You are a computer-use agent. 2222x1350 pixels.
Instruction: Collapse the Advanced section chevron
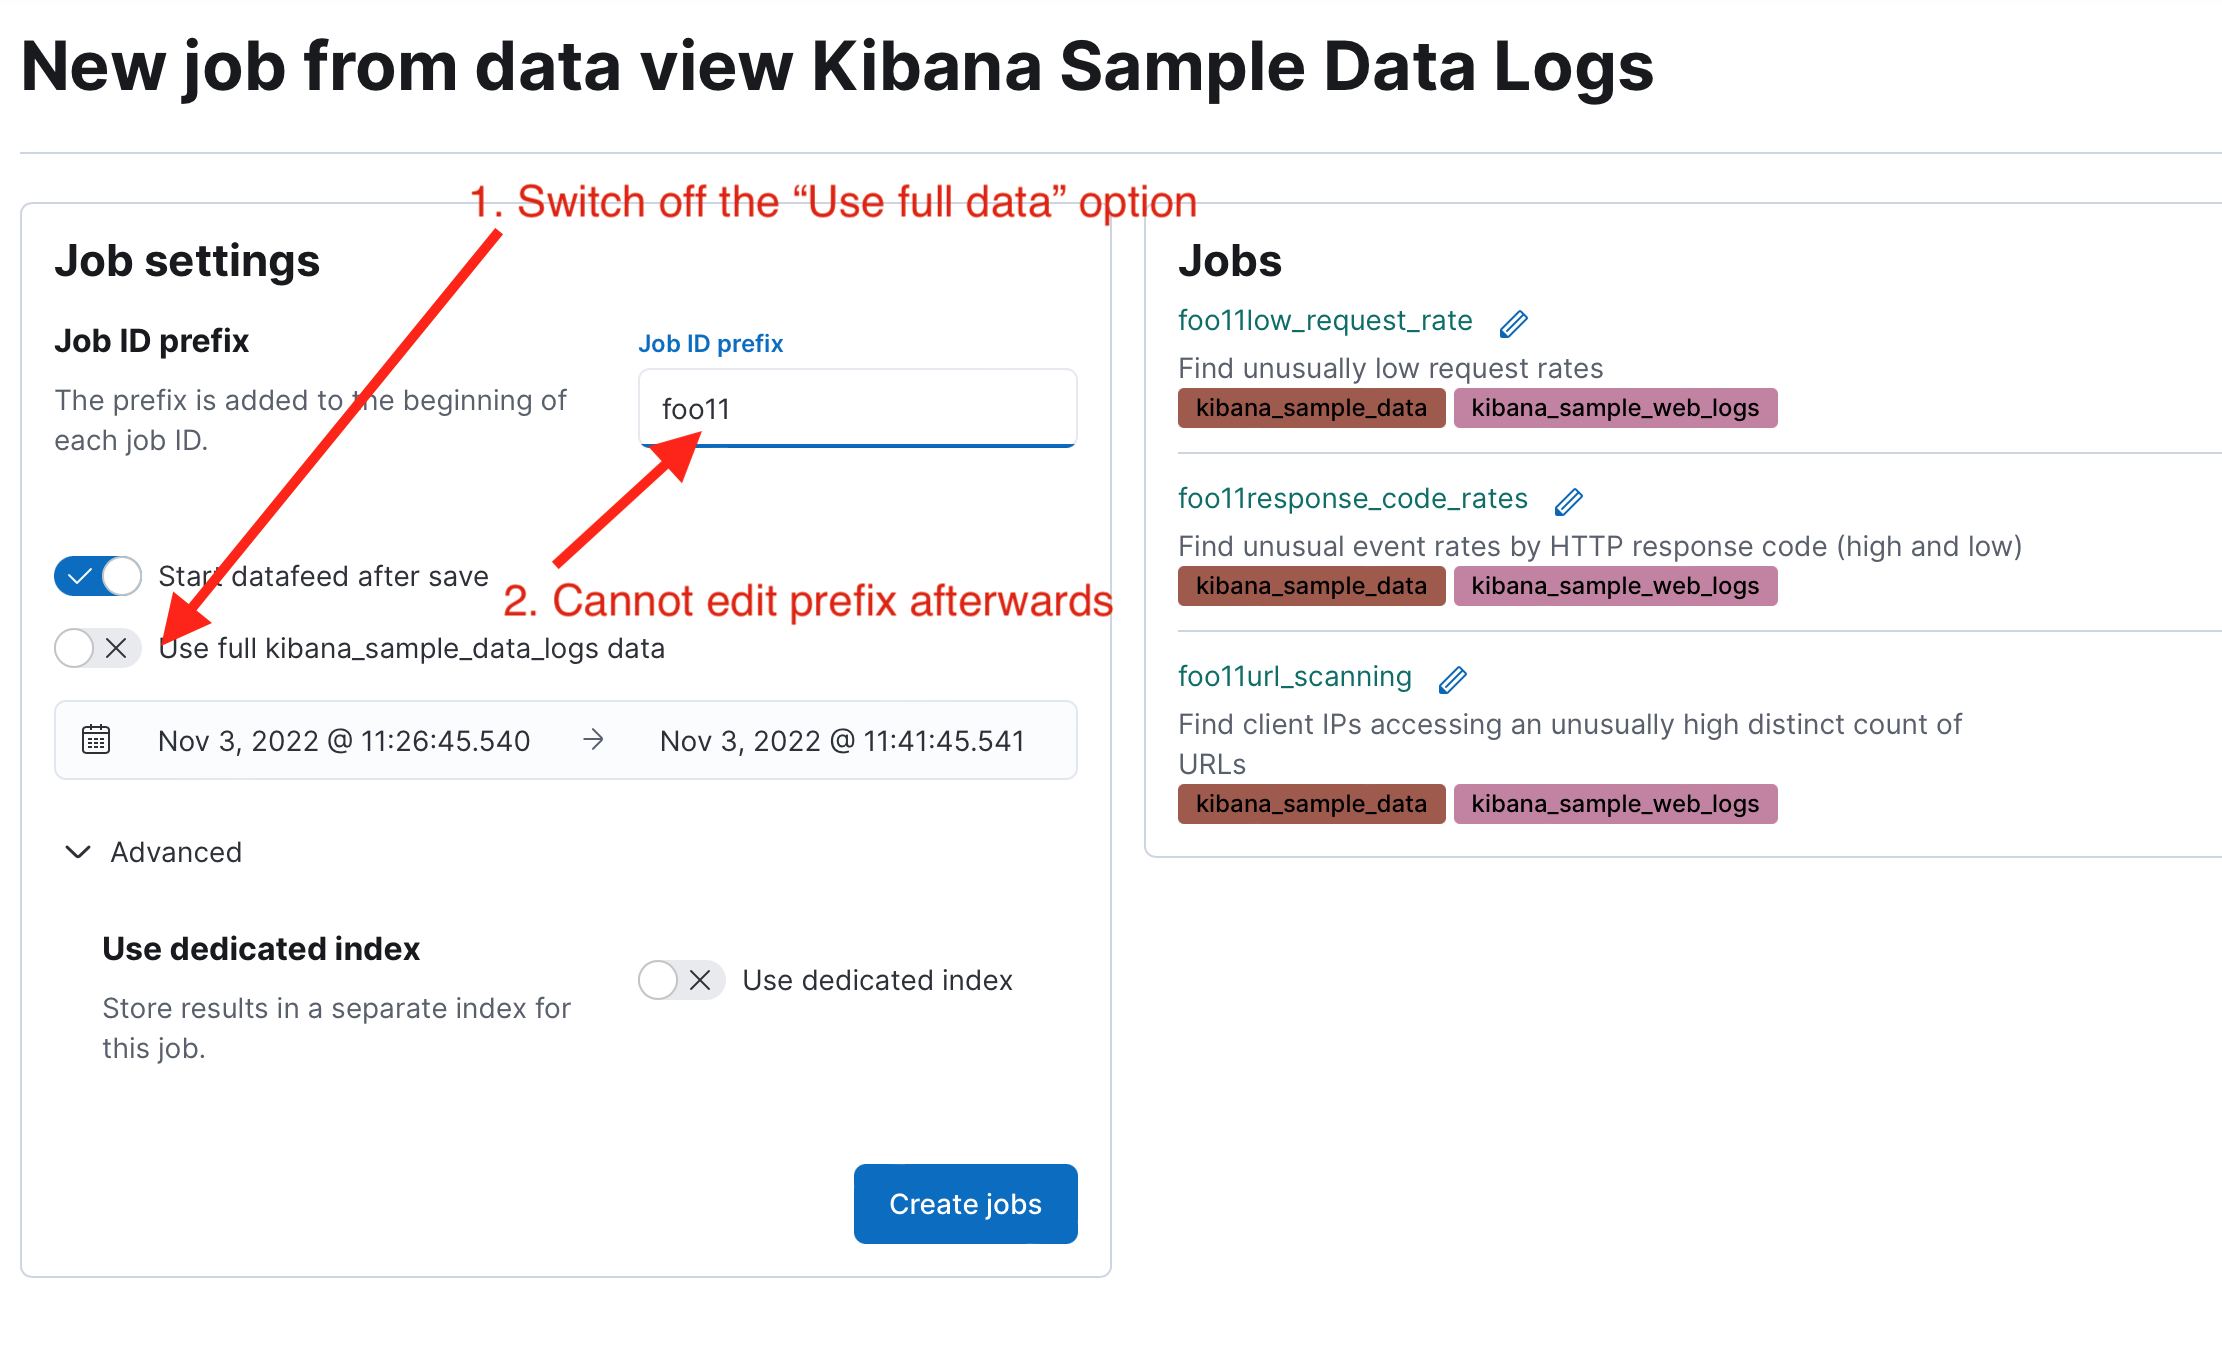(78, 852)
